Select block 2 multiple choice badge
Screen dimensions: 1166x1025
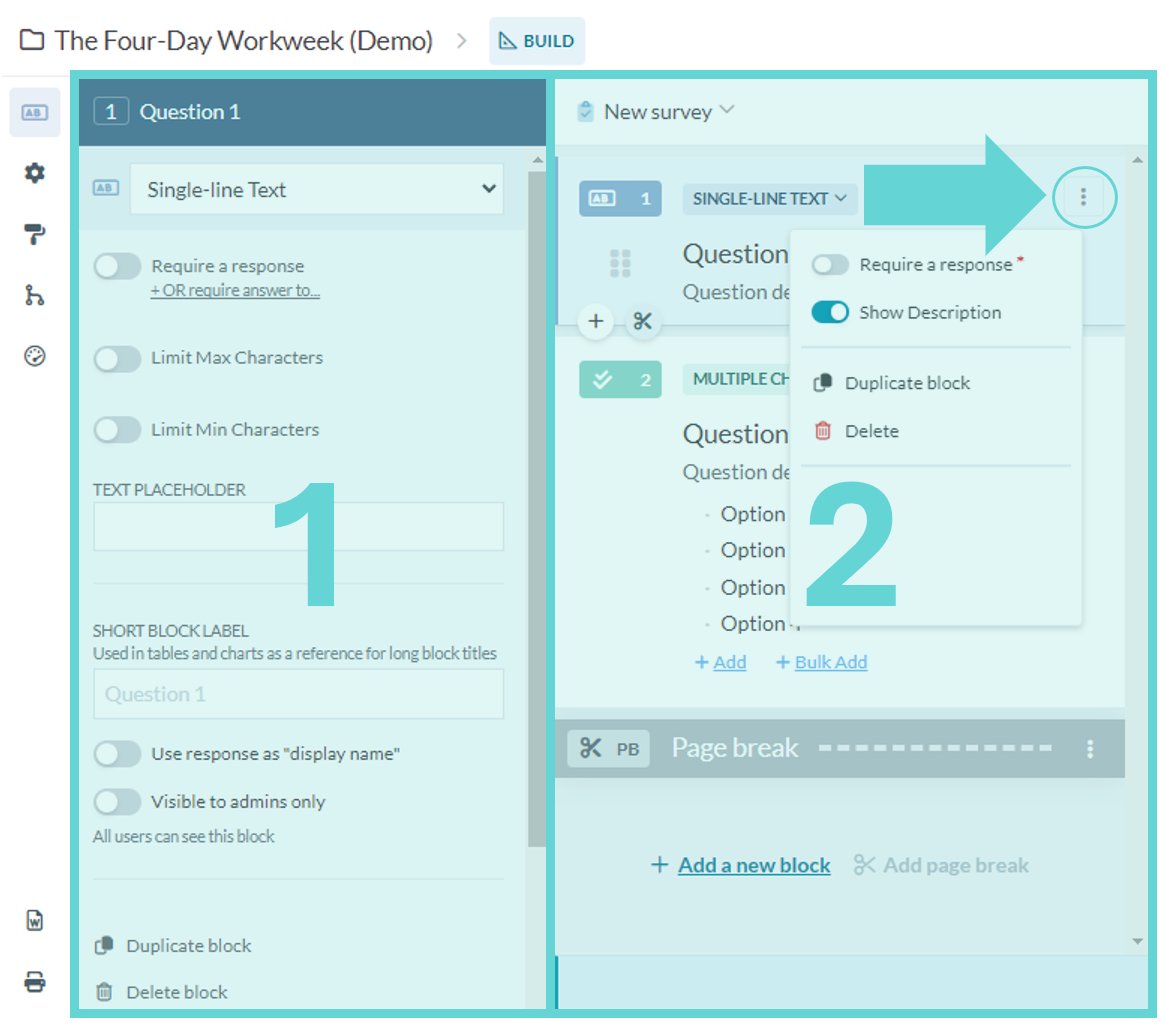pos(620,380)
